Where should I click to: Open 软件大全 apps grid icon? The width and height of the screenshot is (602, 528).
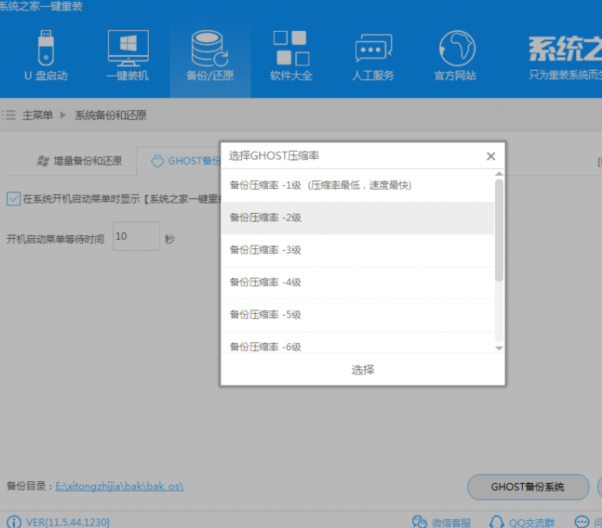291,54
